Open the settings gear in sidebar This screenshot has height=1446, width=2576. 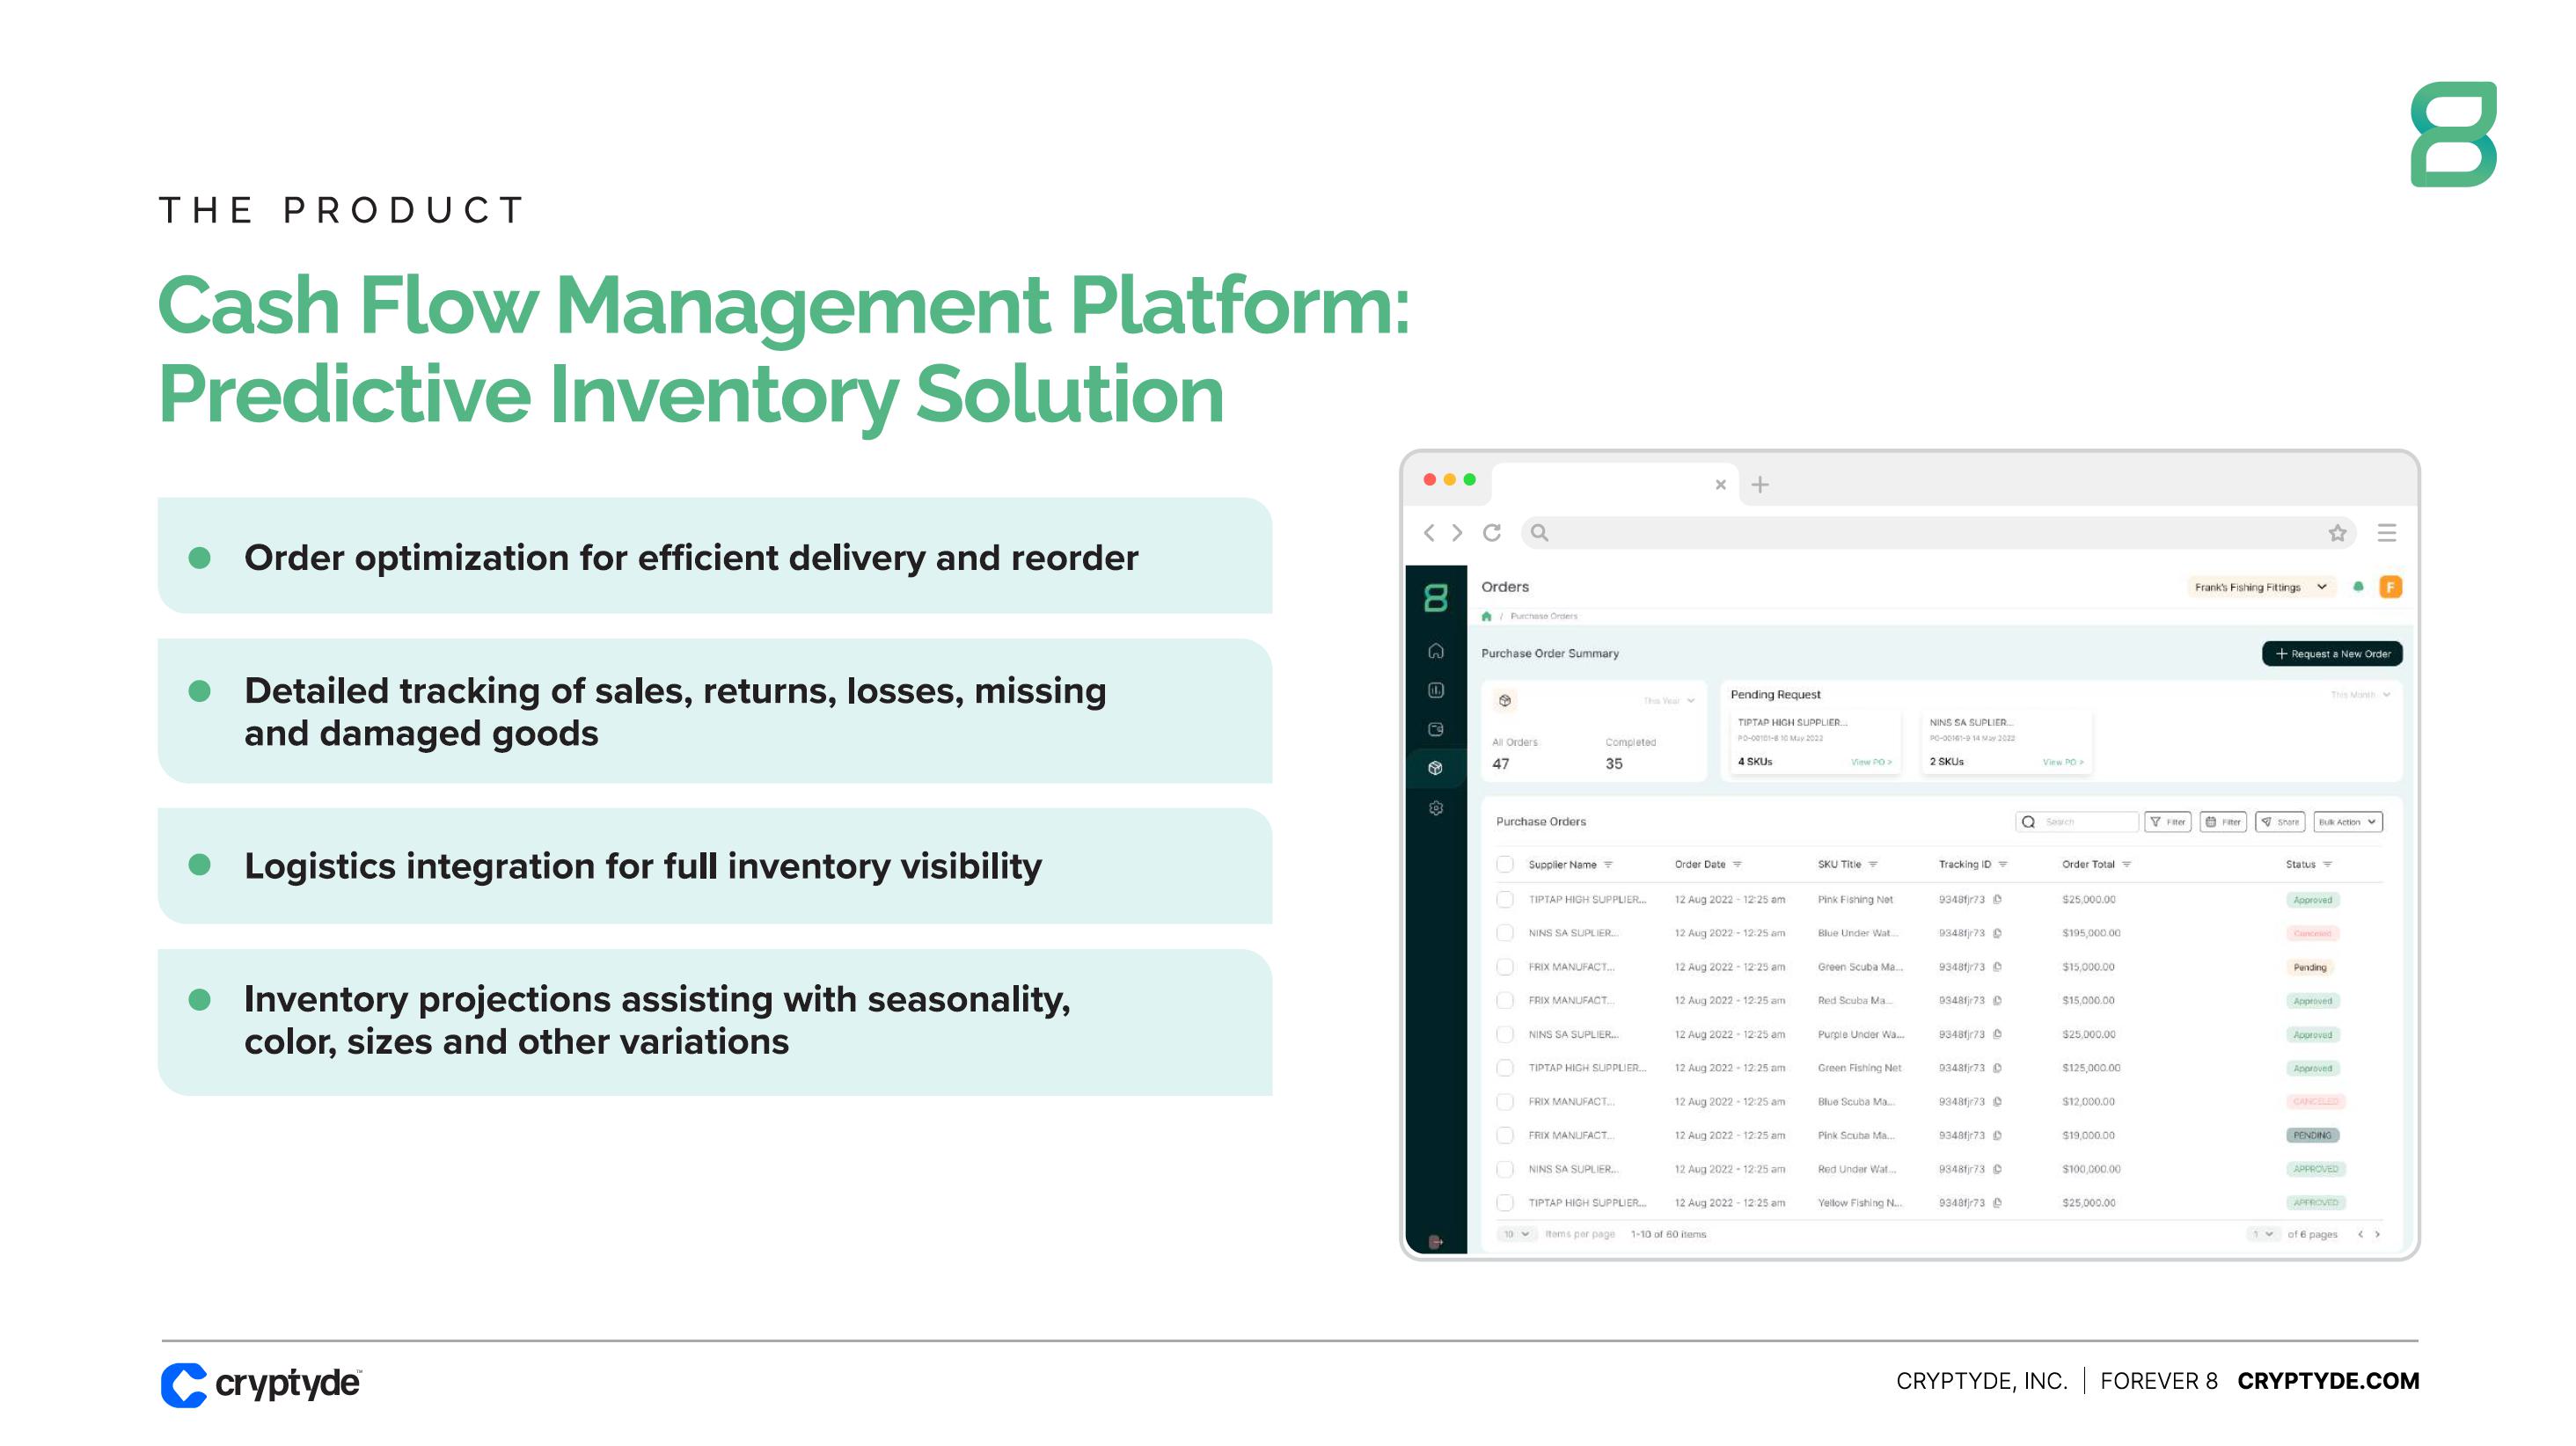(x=1436, y=808)
